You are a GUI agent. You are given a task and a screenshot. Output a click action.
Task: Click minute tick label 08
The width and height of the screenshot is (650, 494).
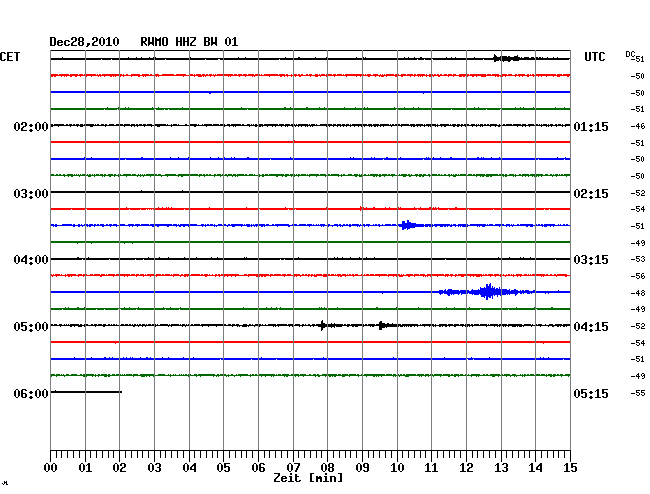(327, 468)
